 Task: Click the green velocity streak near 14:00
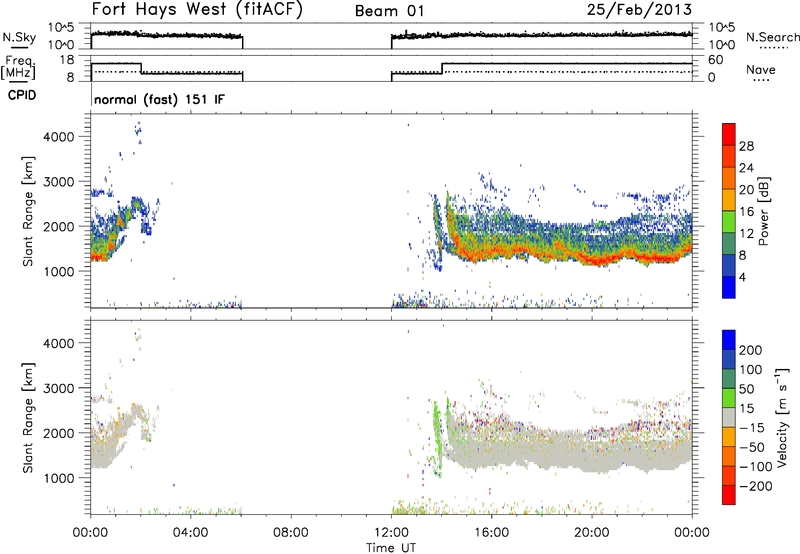point(437,439)
